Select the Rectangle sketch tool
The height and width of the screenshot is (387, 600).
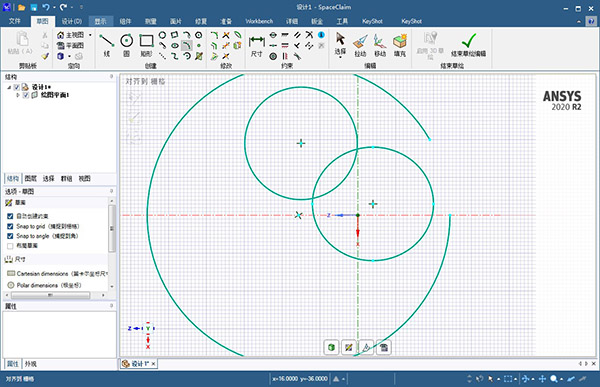click(x=147, y=45)
